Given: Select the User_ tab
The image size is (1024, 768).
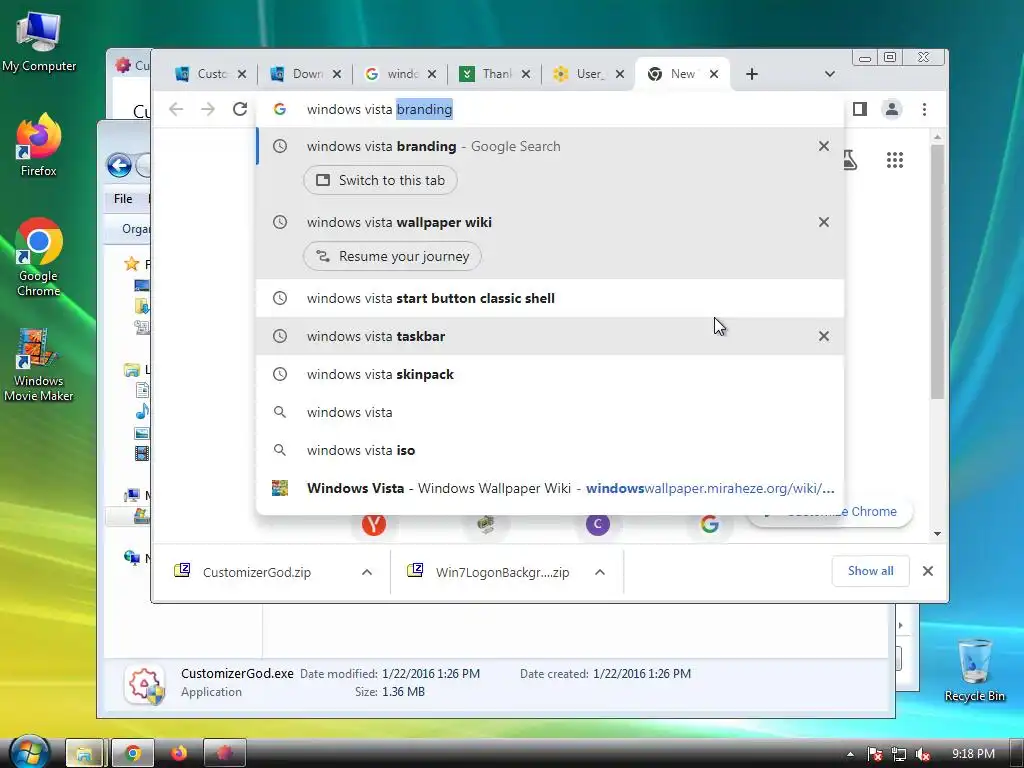Looking at the screenshot, I should (589, 74).
